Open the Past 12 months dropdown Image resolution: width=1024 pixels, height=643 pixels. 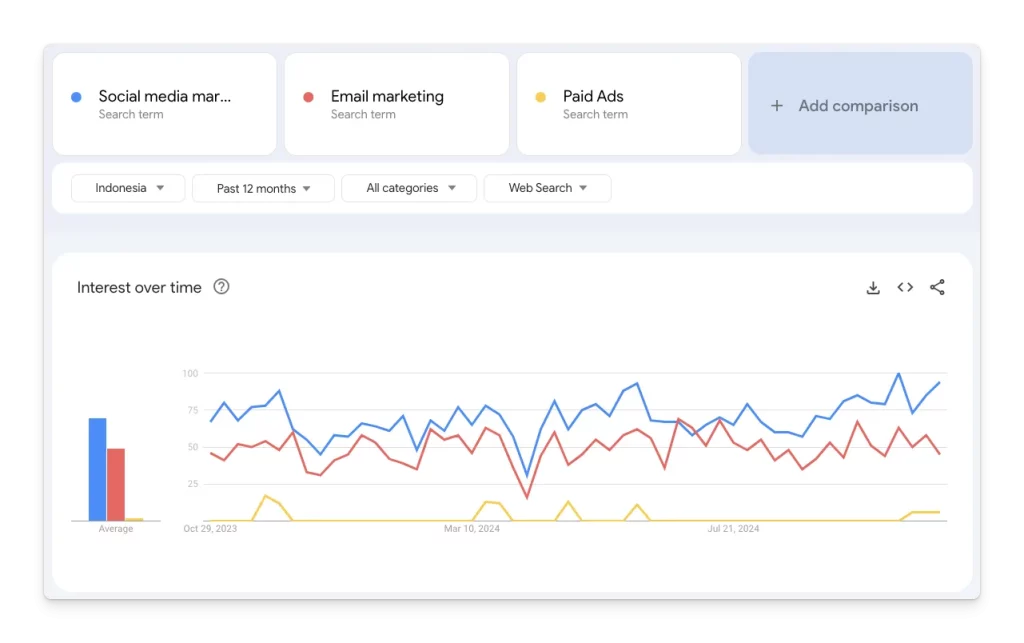(263, 188)
